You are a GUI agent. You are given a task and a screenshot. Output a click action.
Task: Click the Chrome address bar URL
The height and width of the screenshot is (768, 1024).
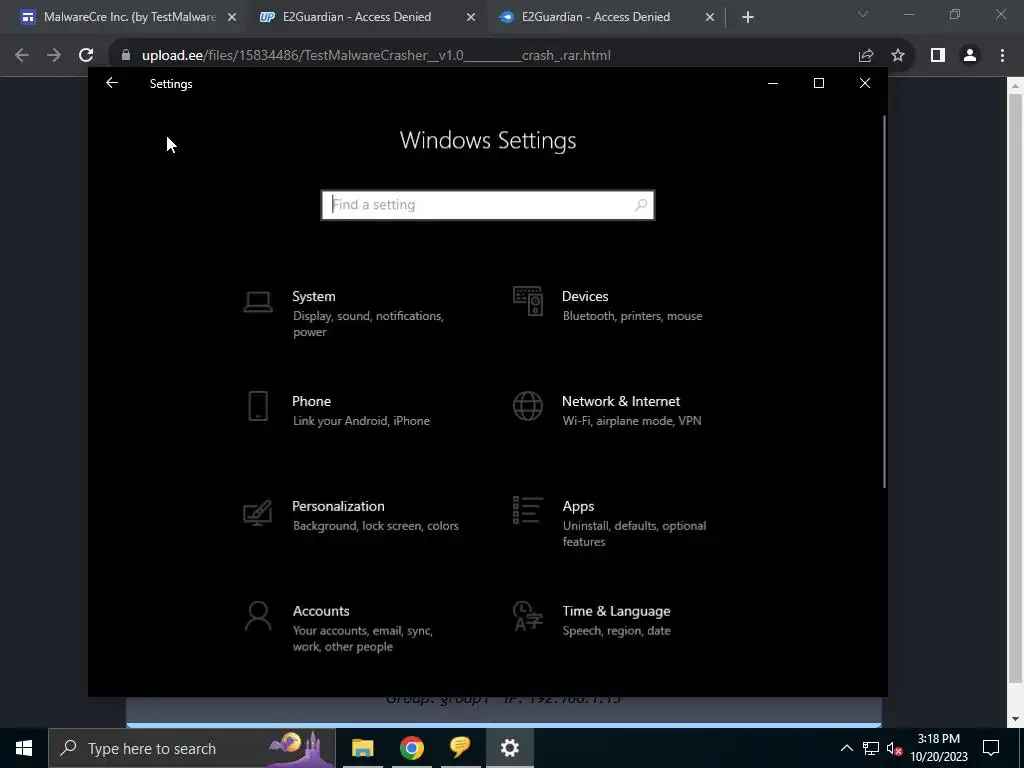[x=376, y=55]
